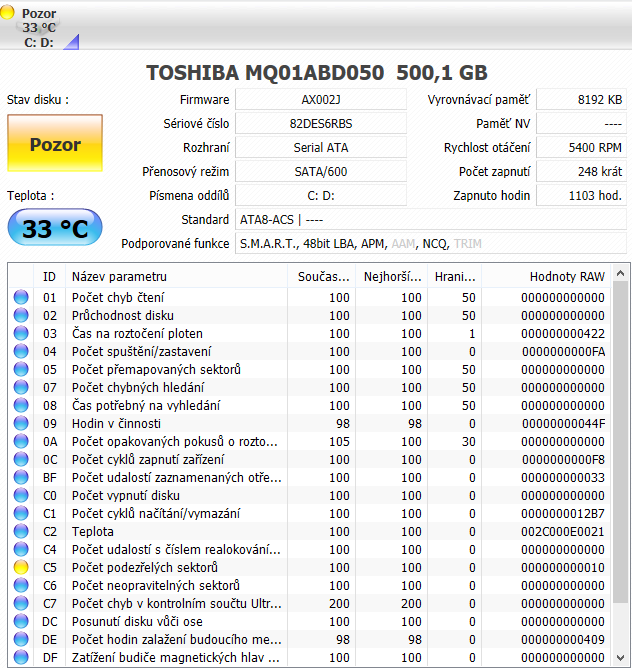
Task: Click the status icon for ID 04 row
Action: 21,351
